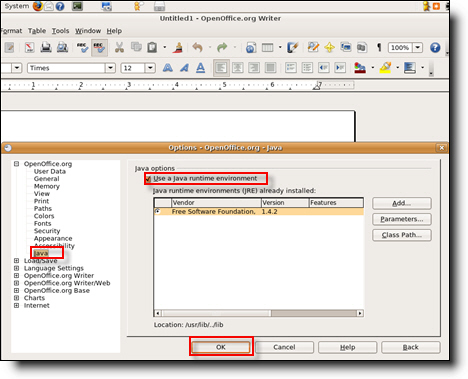This screenshot has width=468, height=379.
Task: Click the Cancel button
Action: 284,347
